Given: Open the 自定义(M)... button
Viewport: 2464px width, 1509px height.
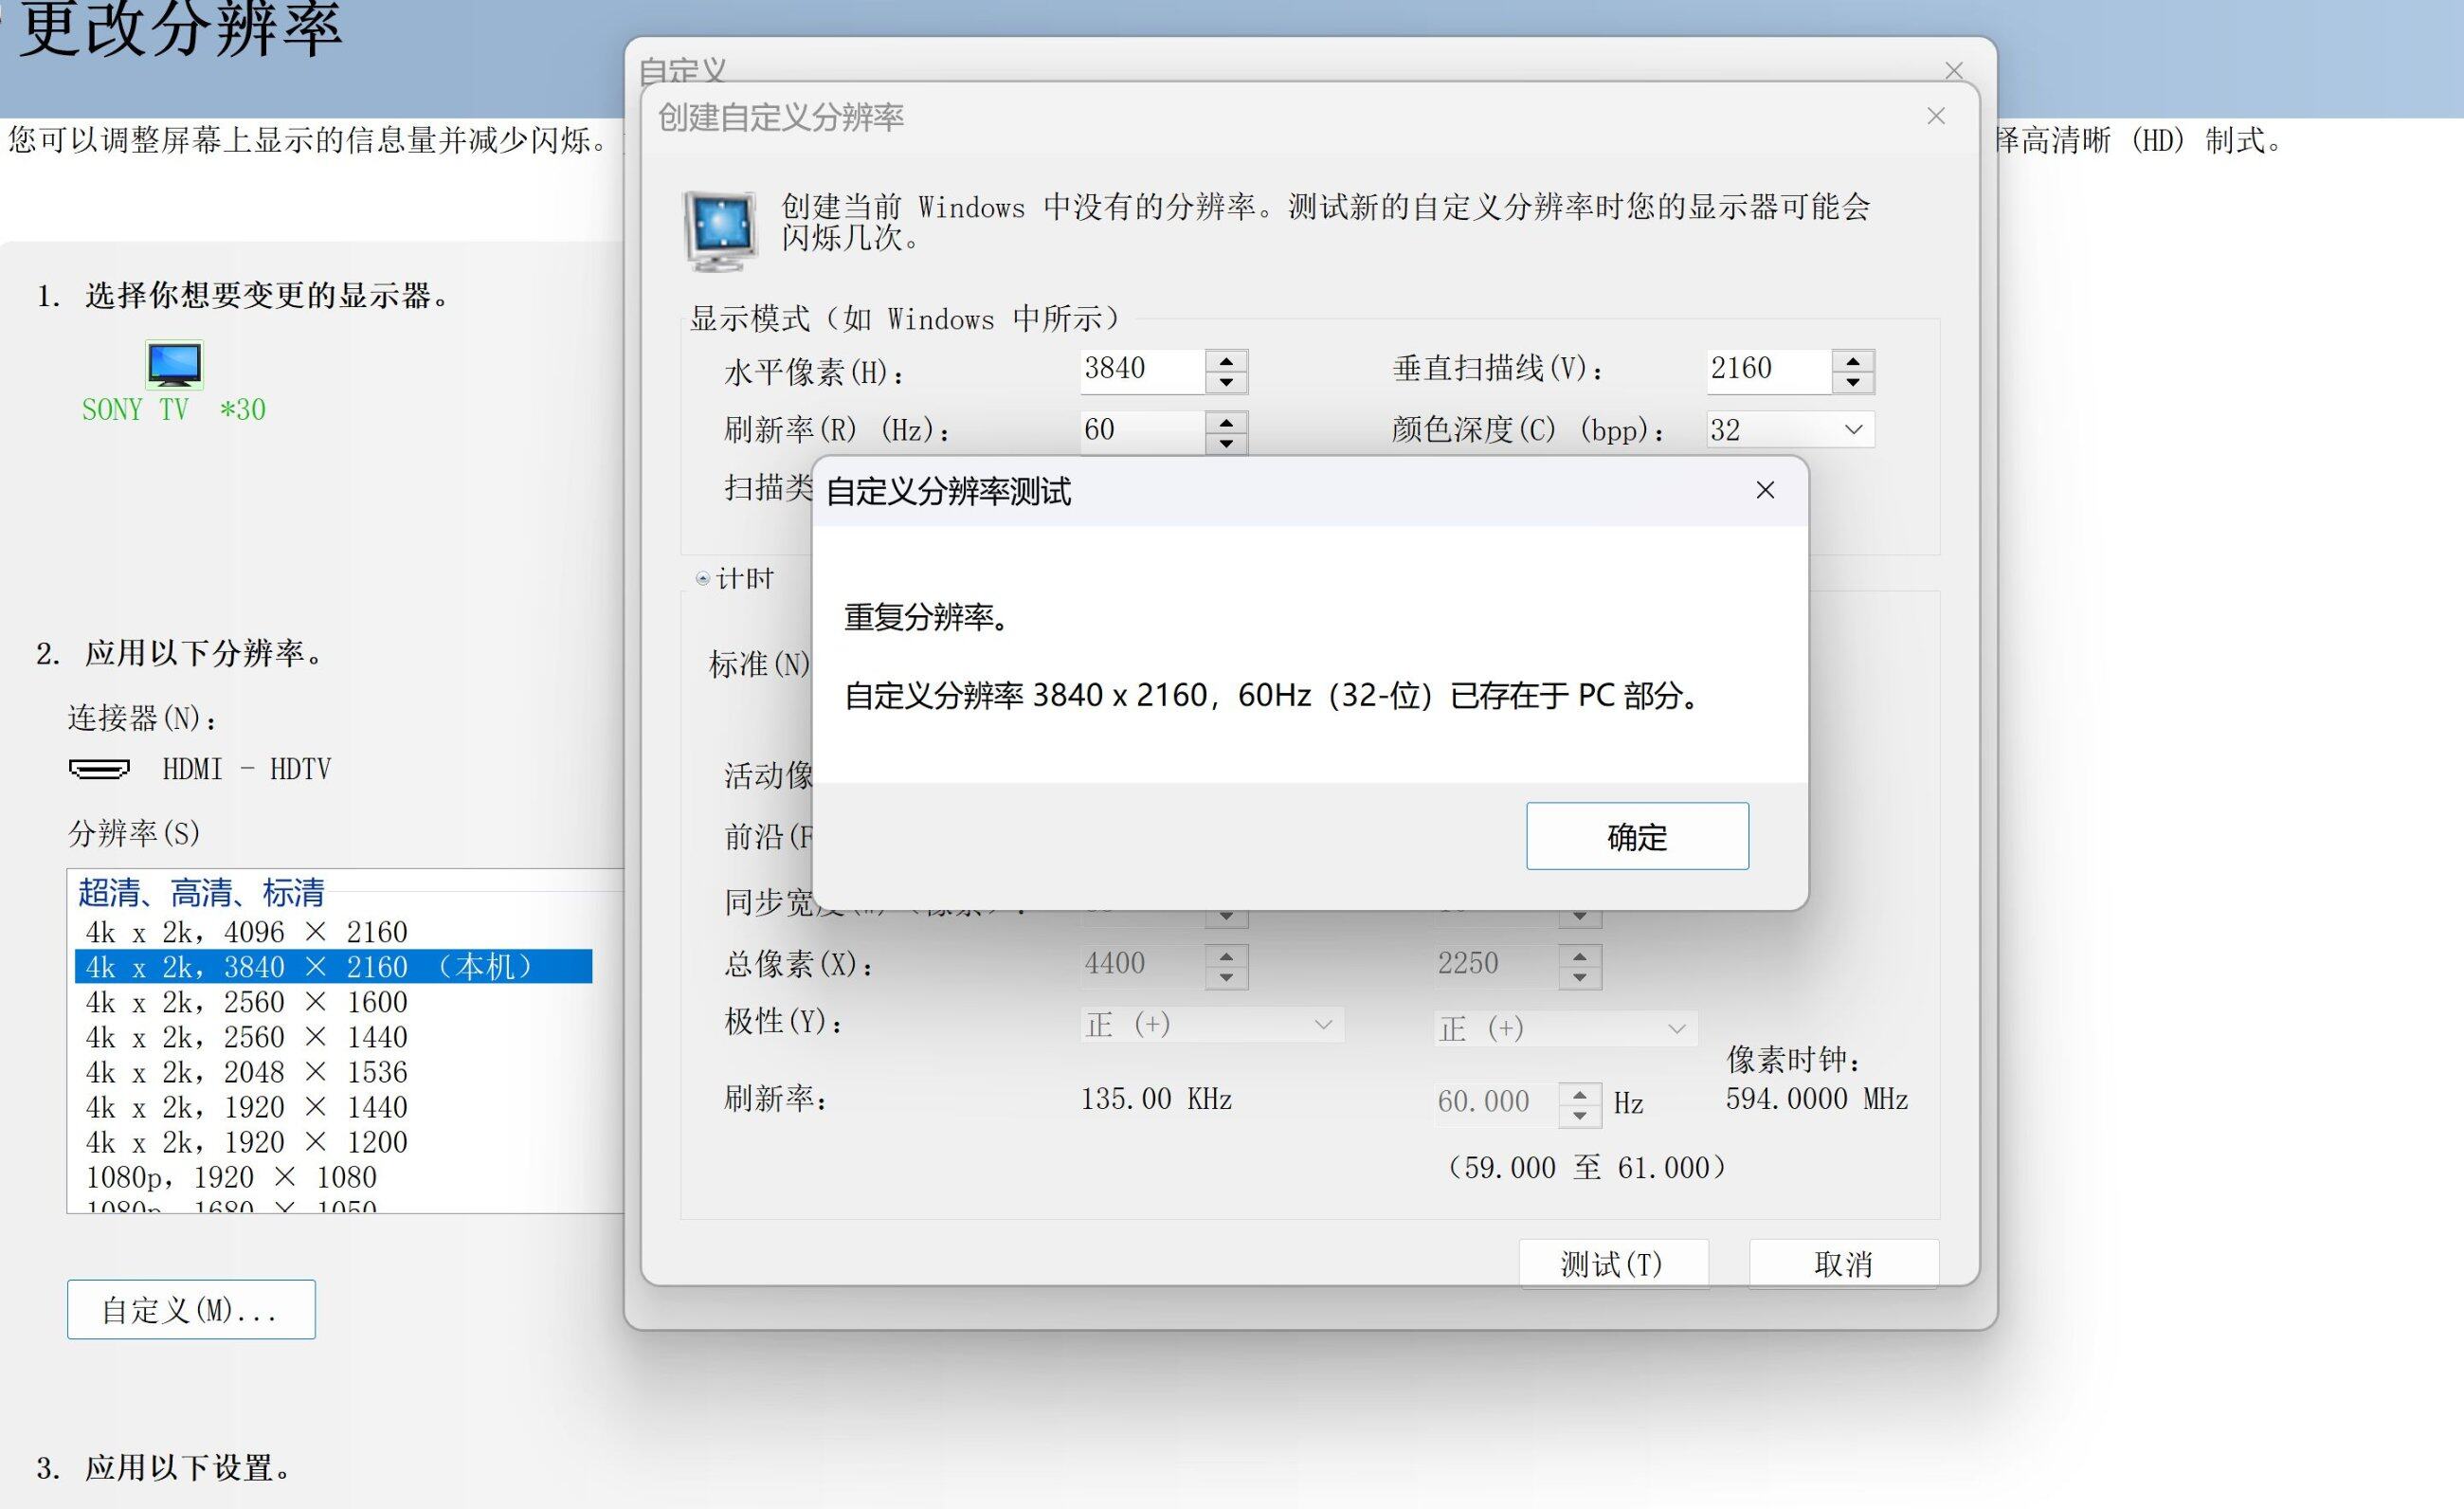Looking at the screenshot, I should click(191, 1309).
